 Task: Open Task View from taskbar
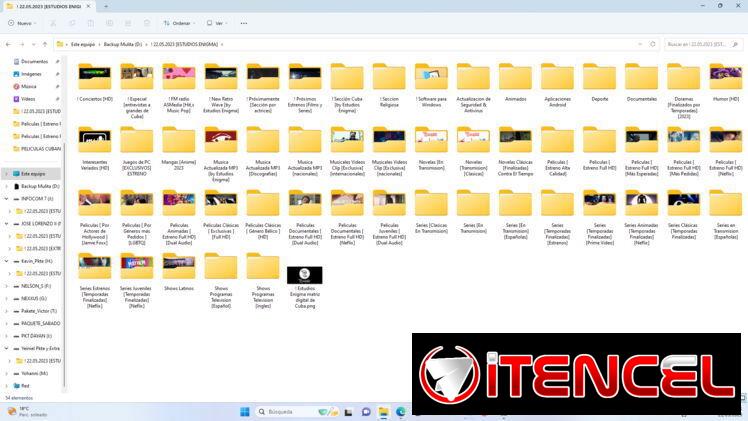(348, 412)
